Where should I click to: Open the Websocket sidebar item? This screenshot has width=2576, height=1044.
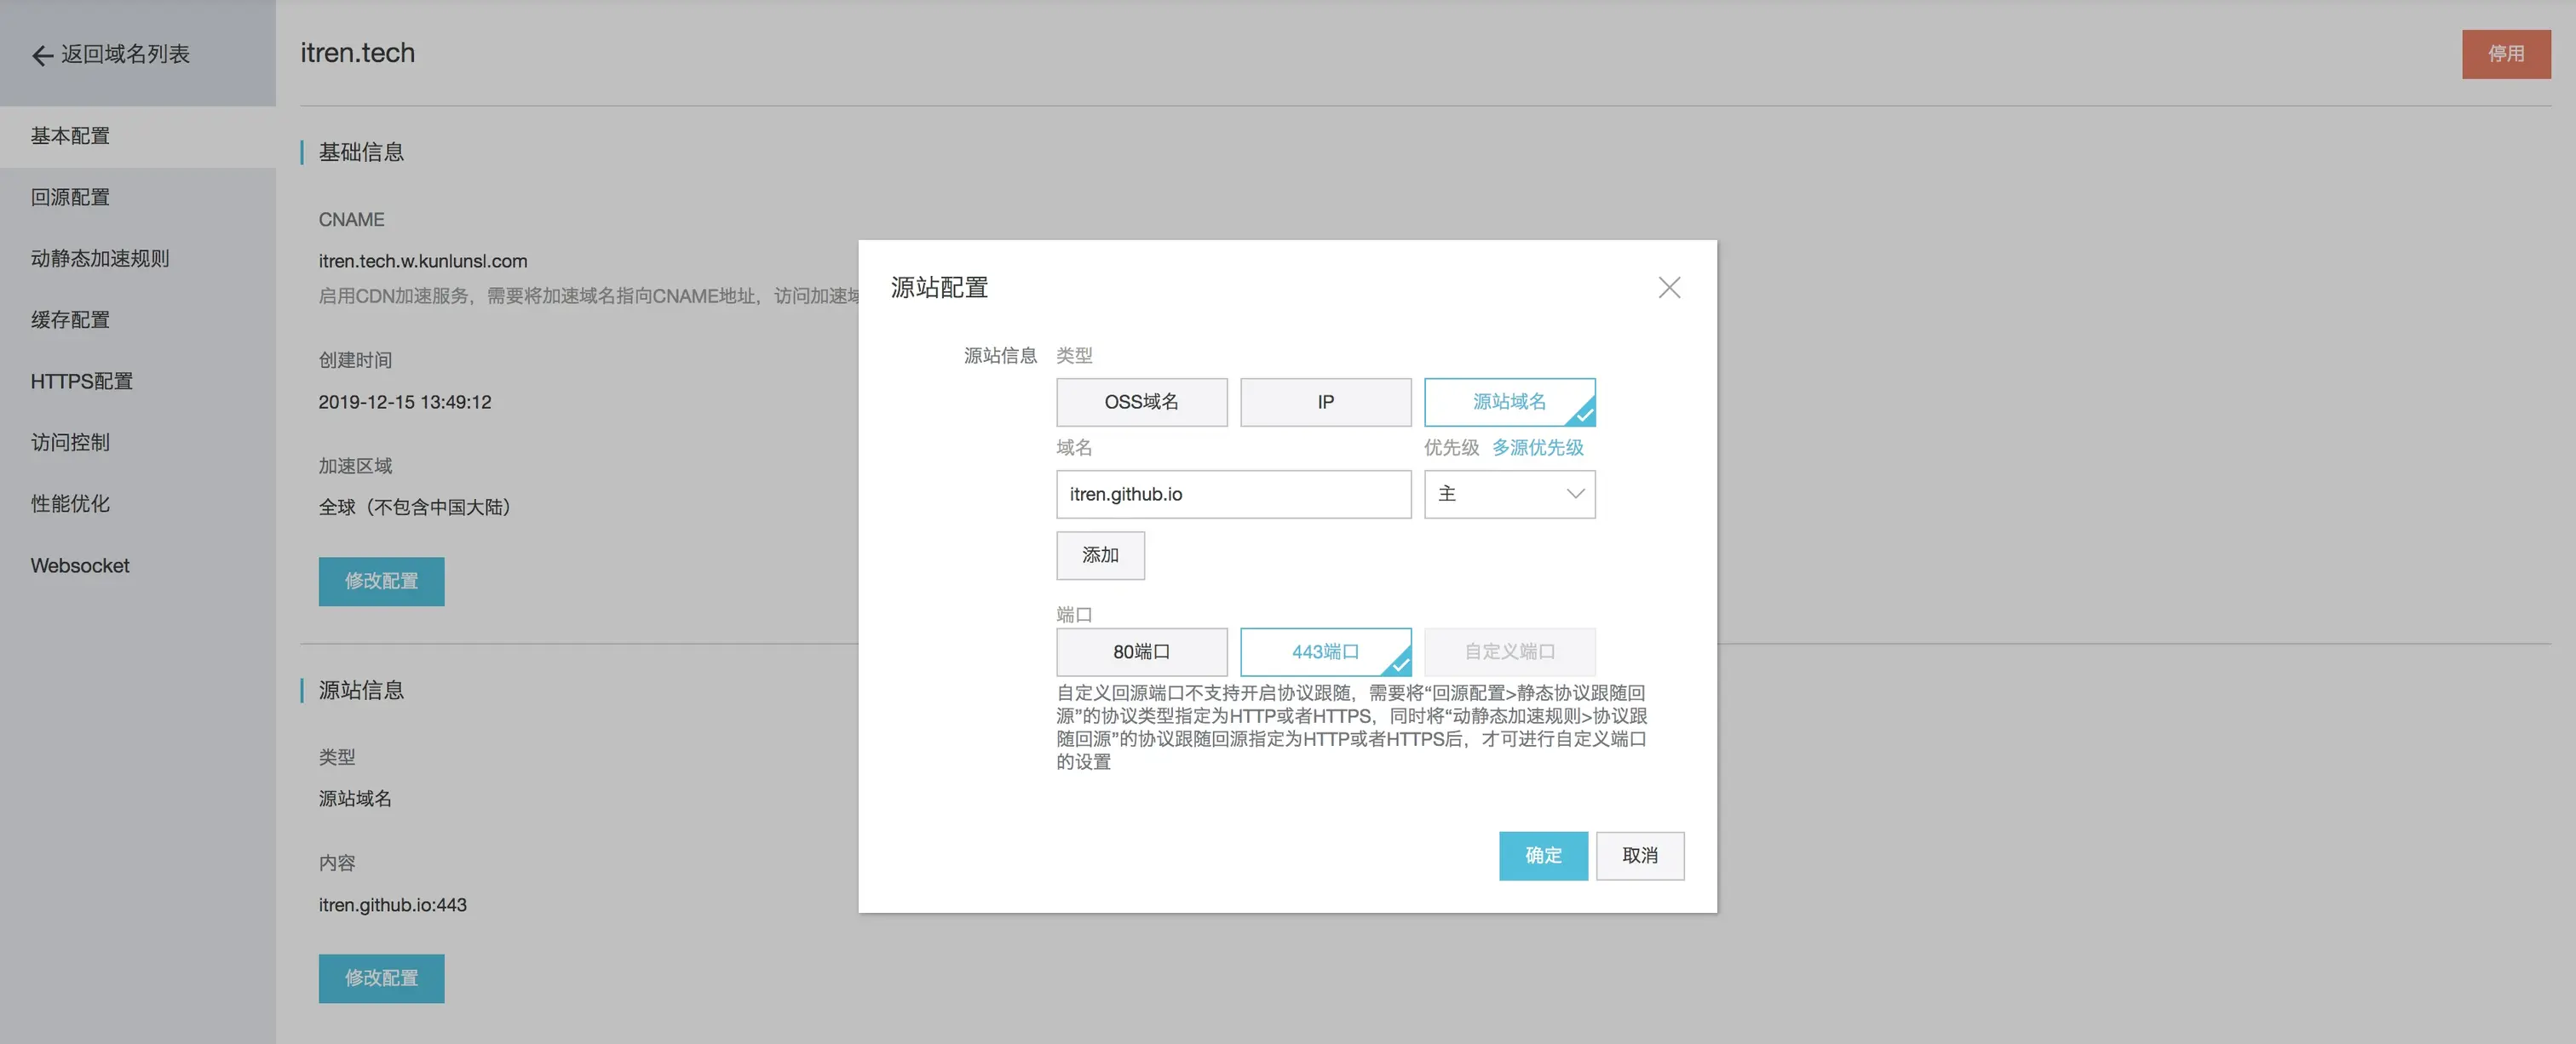click(80, 565)
